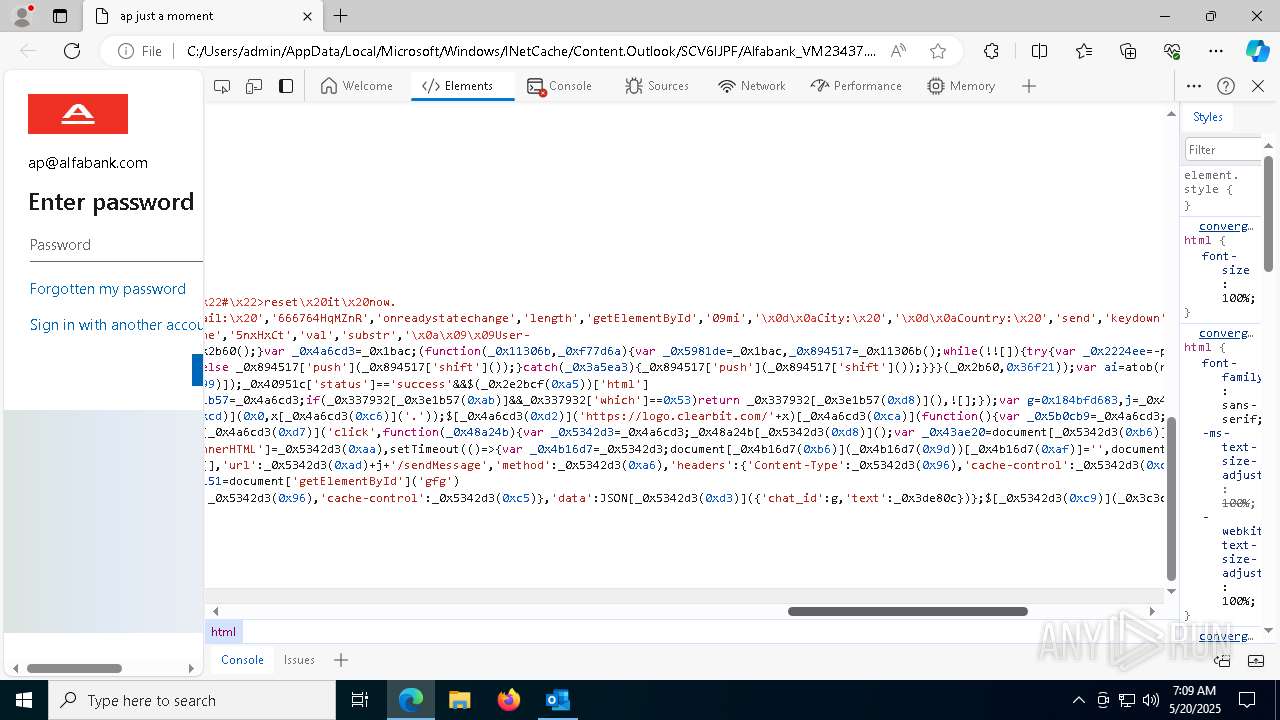Viewport: 1280px width, 720px height.
Task: Open the Extensions puzzle icon
Action: click(991, 51)
